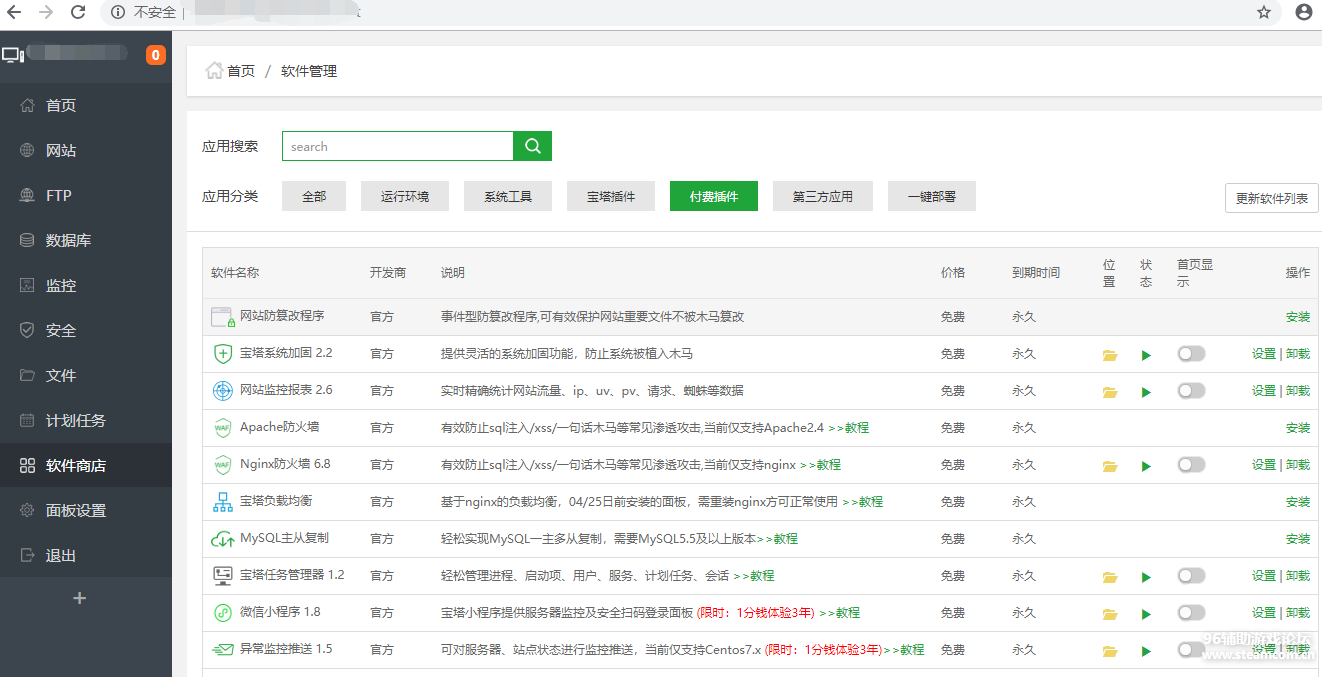Enable homepage display for 网站监控报表
Image resolution: width=1322 pixels, height=677 pixels.
1190,391
